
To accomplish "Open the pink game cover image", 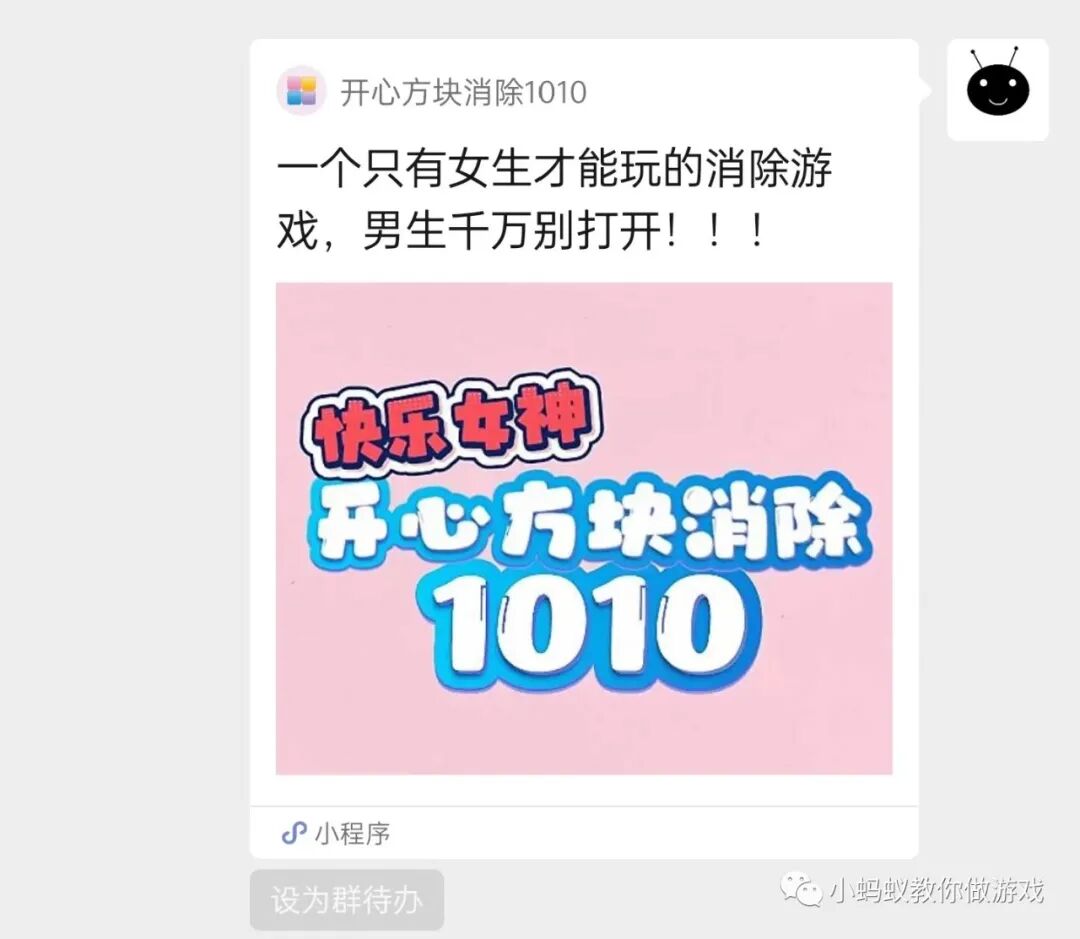I will pyautogui.click(x=584, y=528).
